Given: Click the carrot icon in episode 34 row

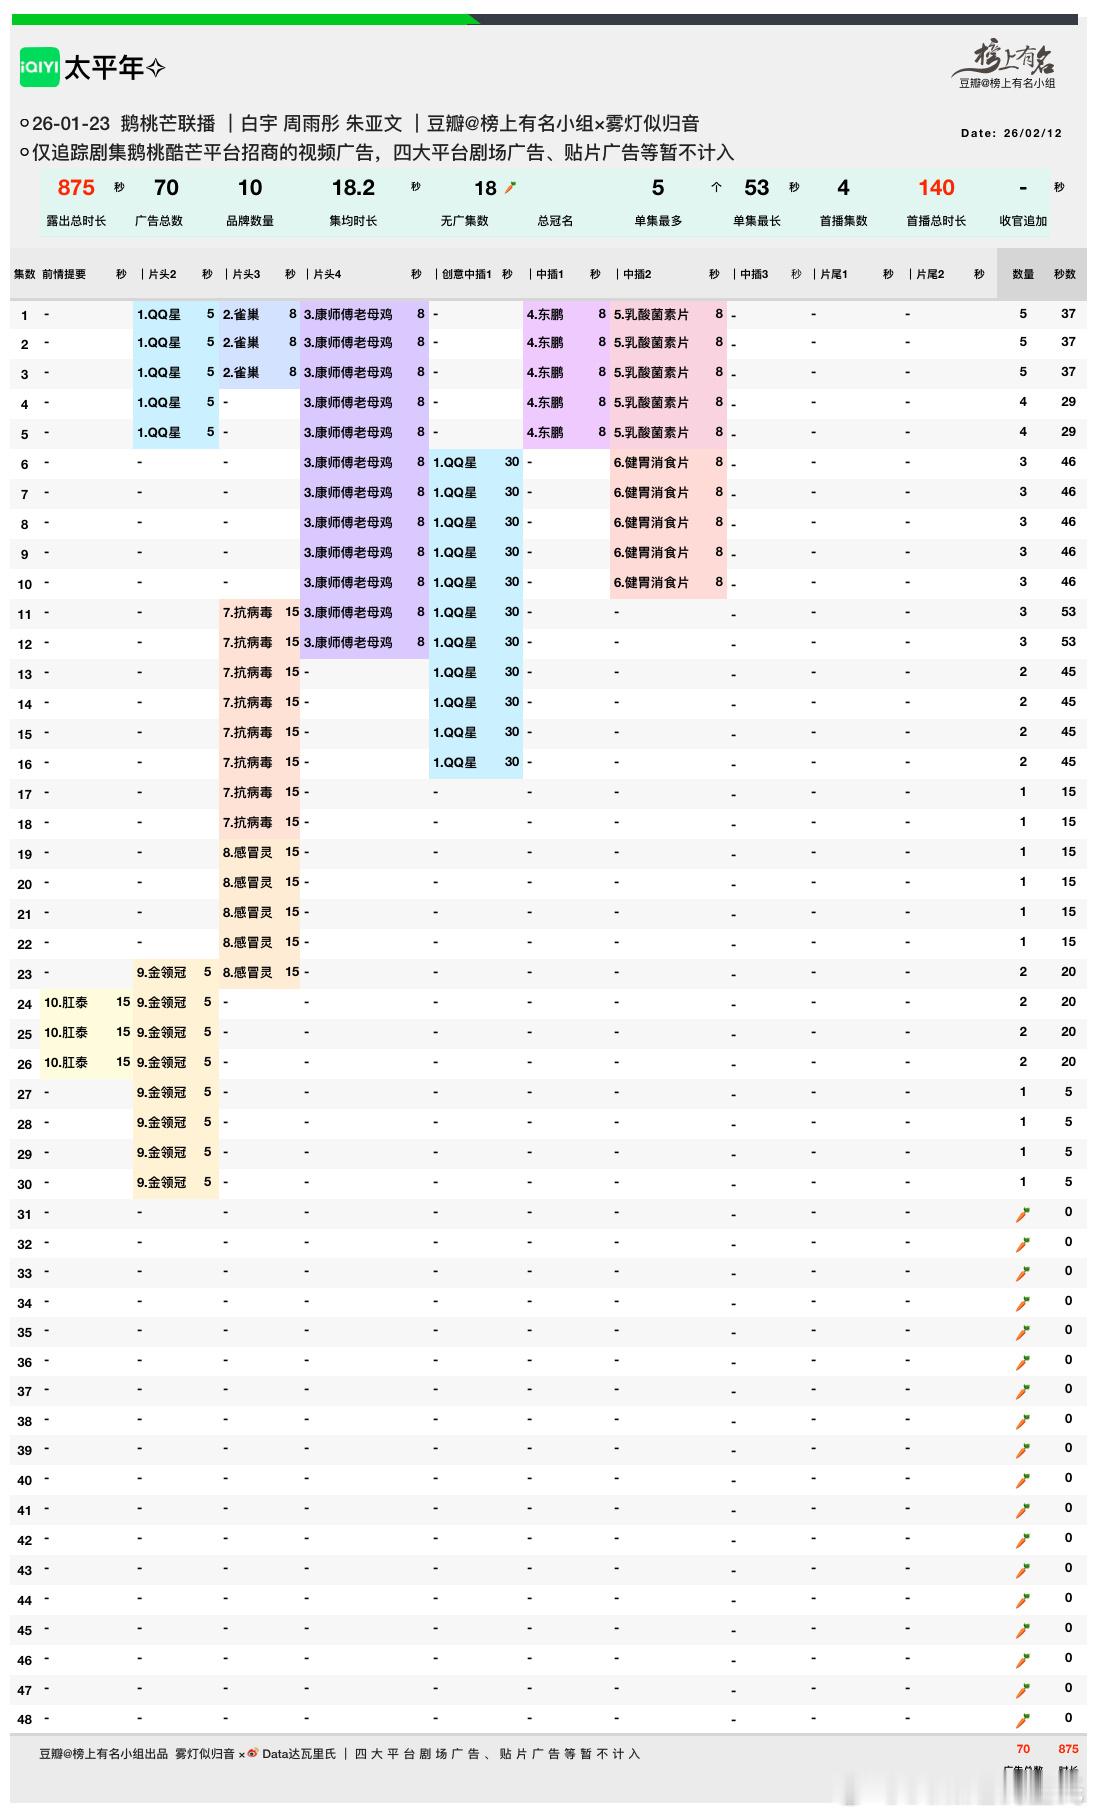Looking at the screenshot, I should point(1023,1303).
